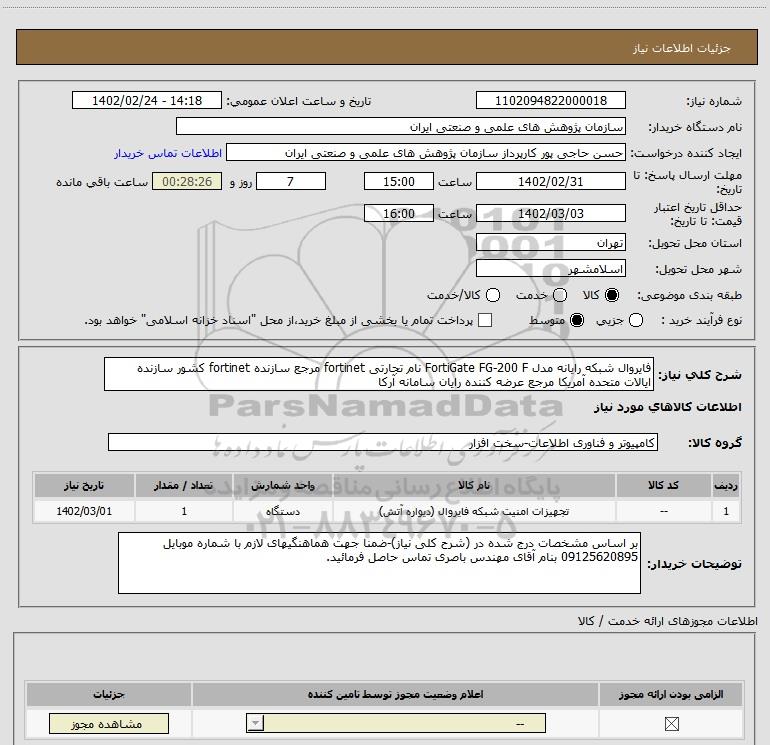Viewport: 770px width, 745px height.
Task: Choose the جزیی purchase type radio
Action: tap(636, 320)
